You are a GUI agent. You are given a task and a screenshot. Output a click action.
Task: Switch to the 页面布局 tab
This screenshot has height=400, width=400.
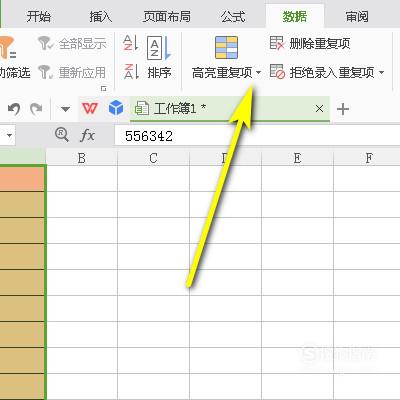coord(167,16)
